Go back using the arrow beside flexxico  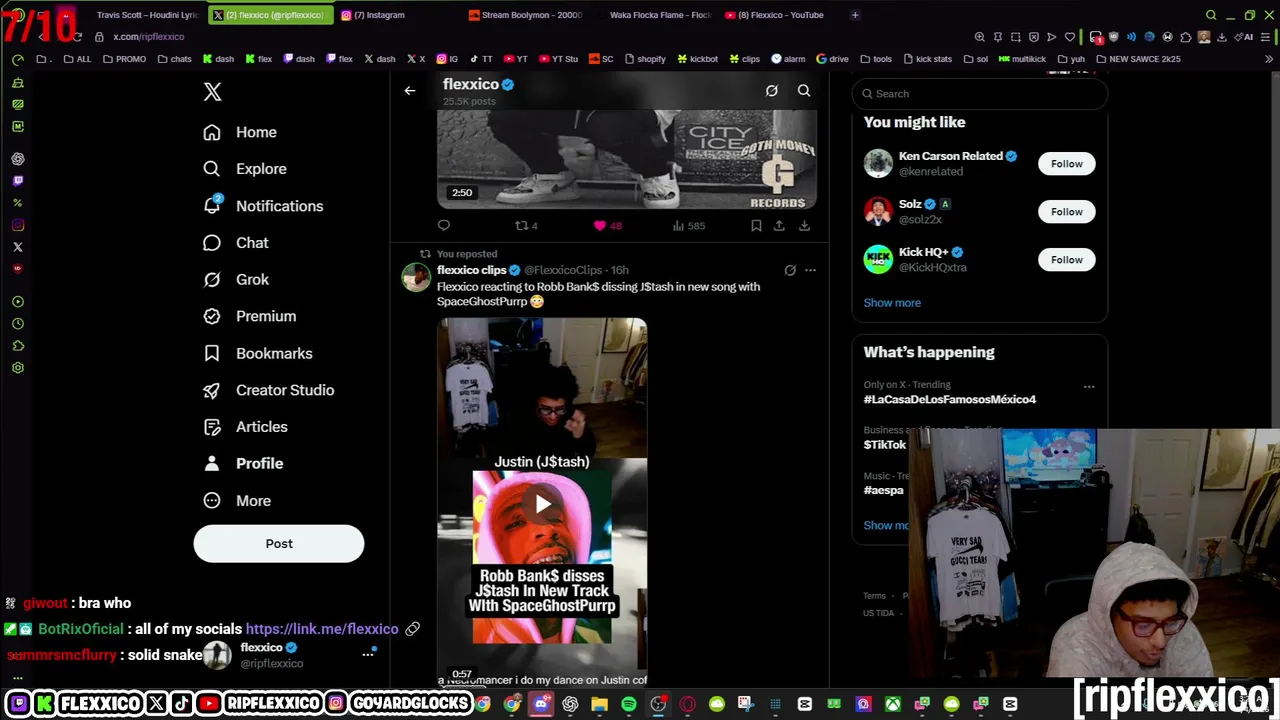(x=410, y=91)
